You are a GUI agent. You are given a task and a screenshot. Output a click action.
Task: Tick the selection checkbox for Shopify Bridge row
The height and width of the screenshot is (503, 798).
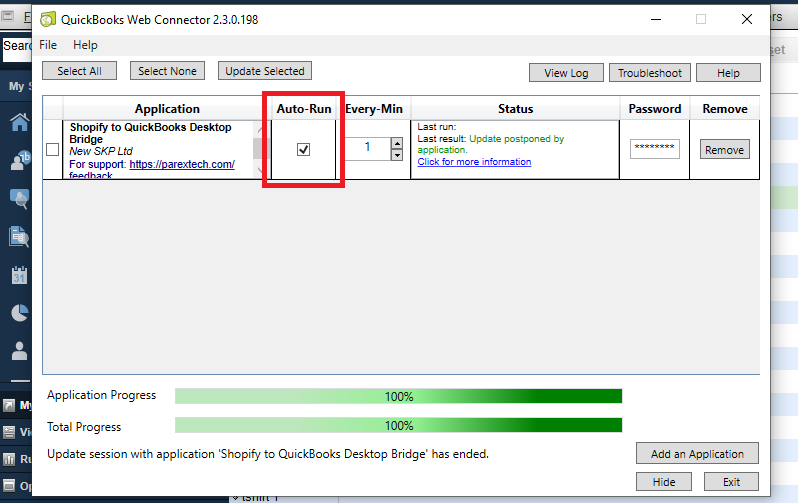[x=52, y=150]
